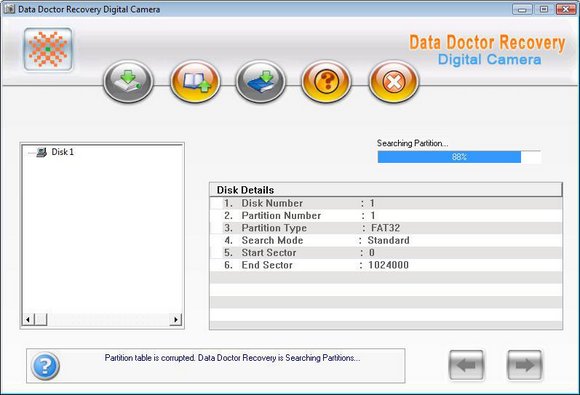This screenshot has width=580, height=395.
Task: Select the Start Sector row
Action: click(386, 253)
